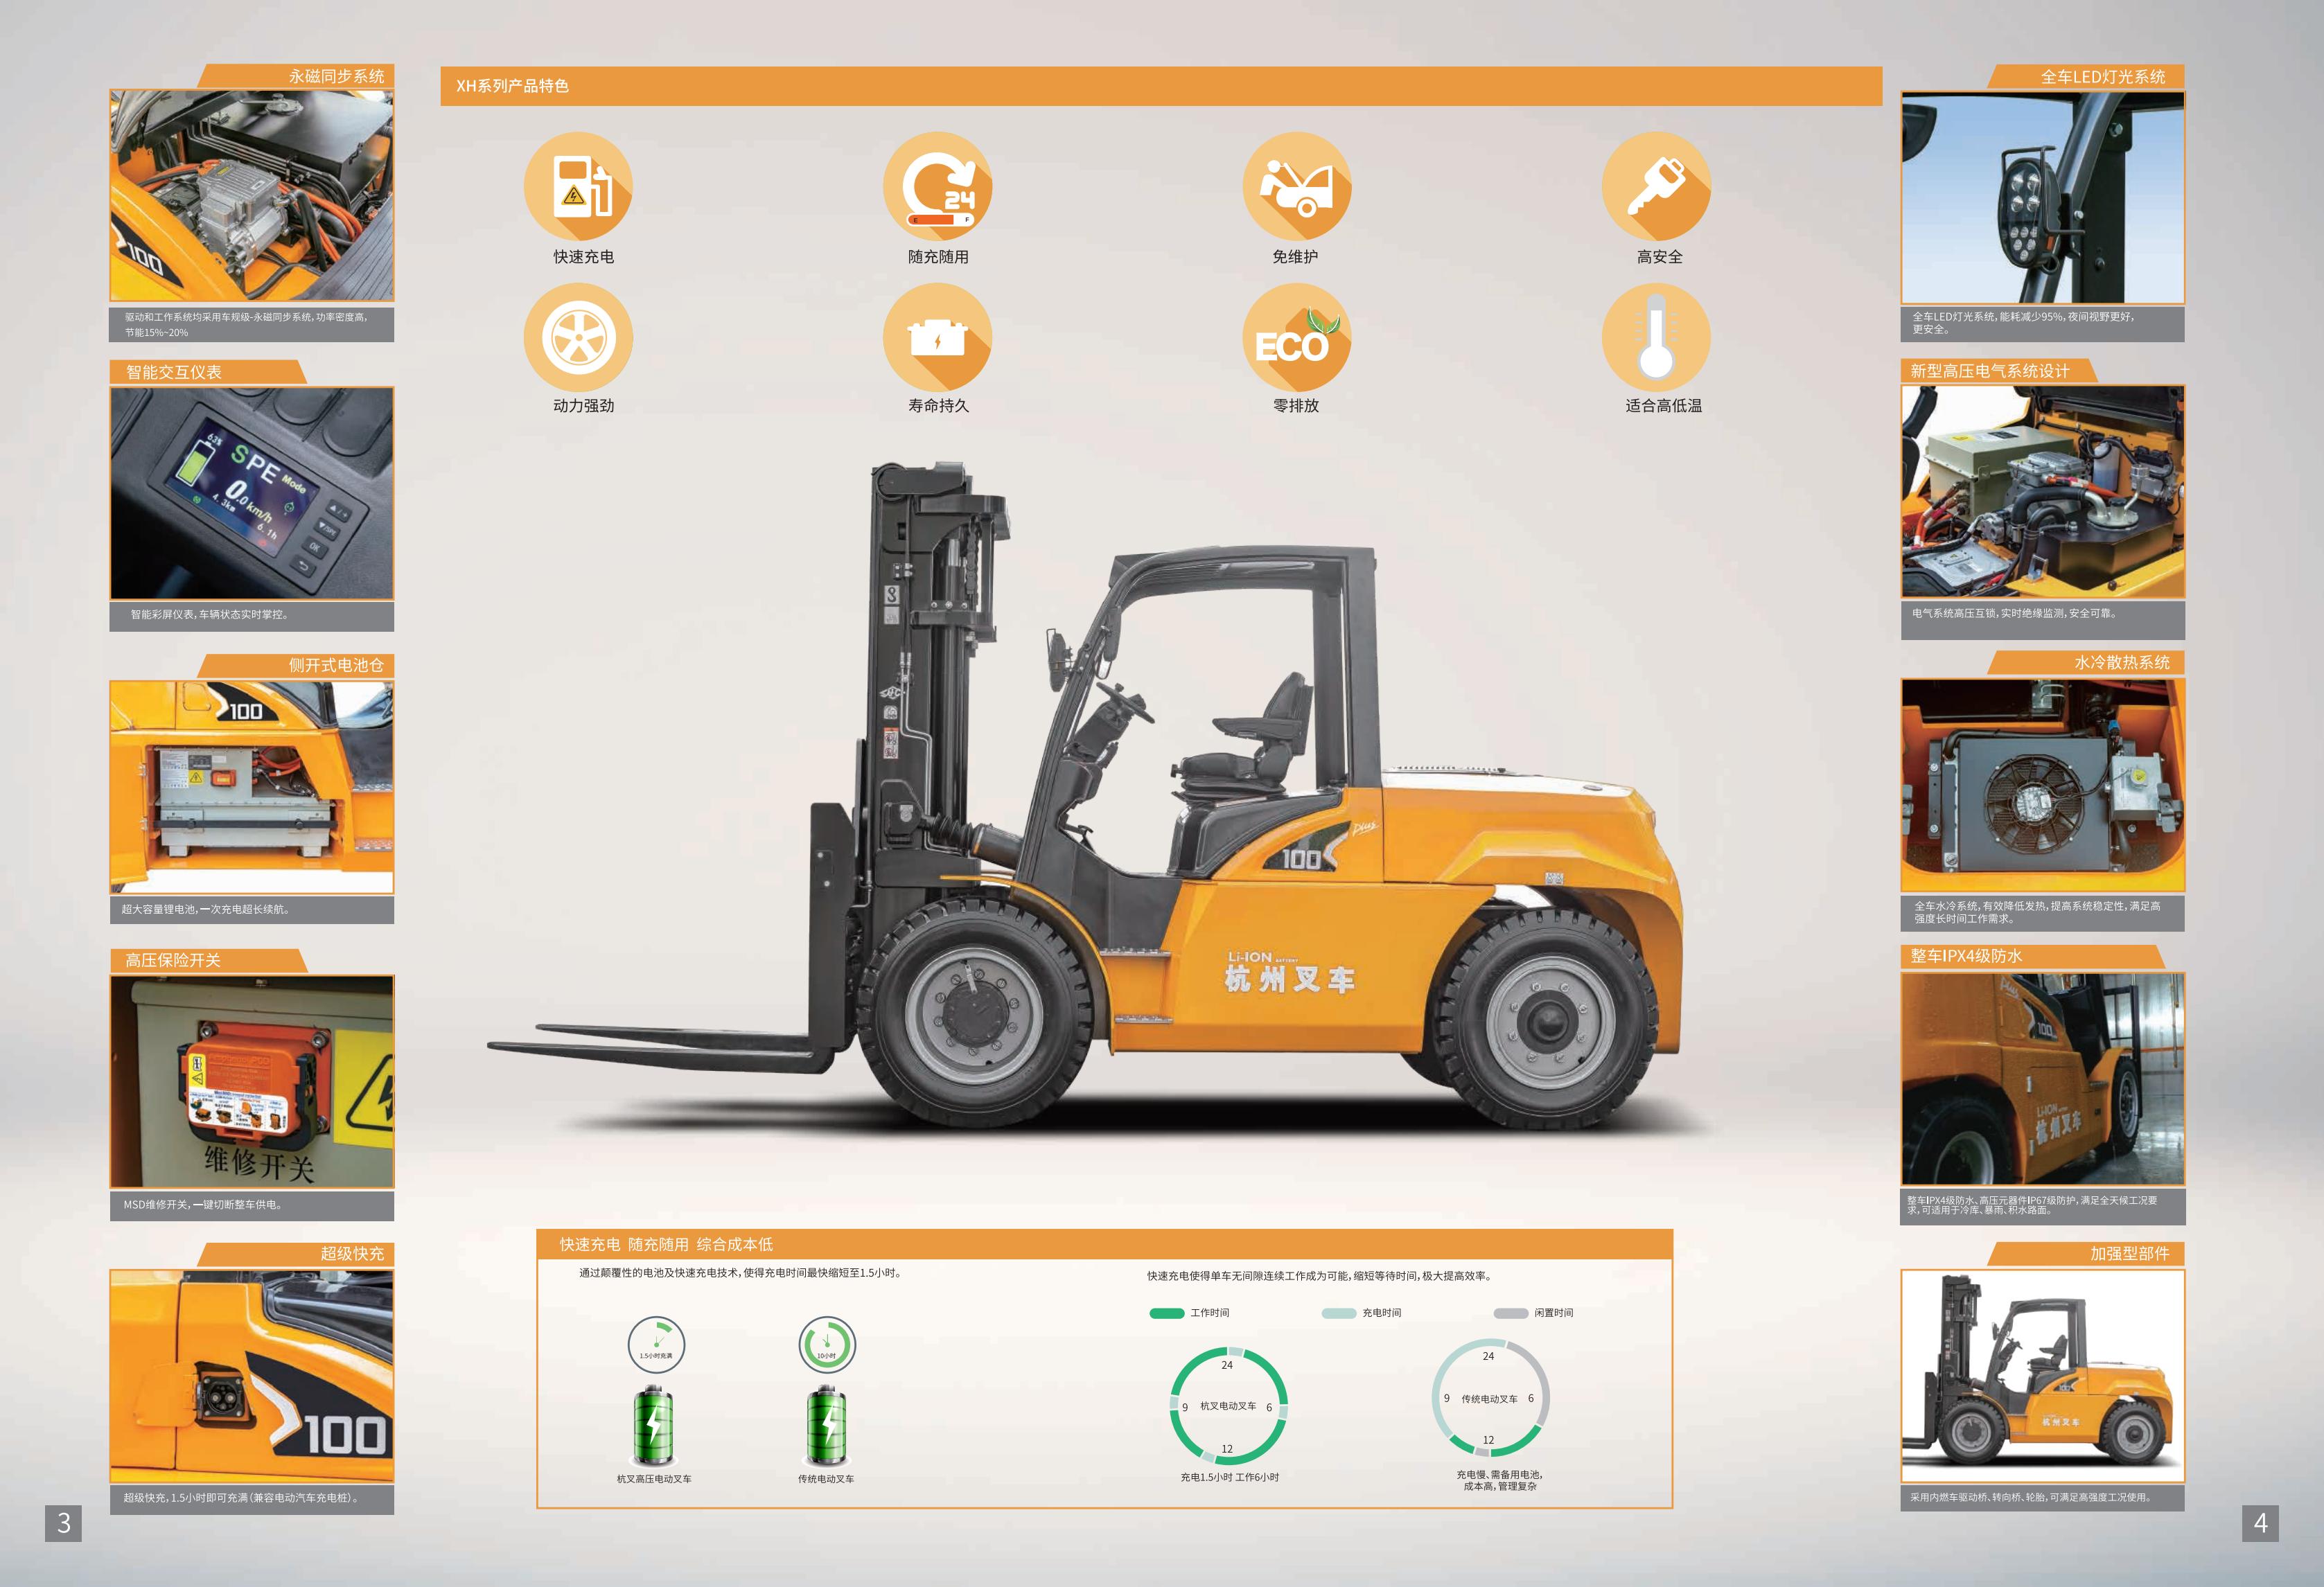Click the 智能交互仪表 display photo

tap(251, 493)
